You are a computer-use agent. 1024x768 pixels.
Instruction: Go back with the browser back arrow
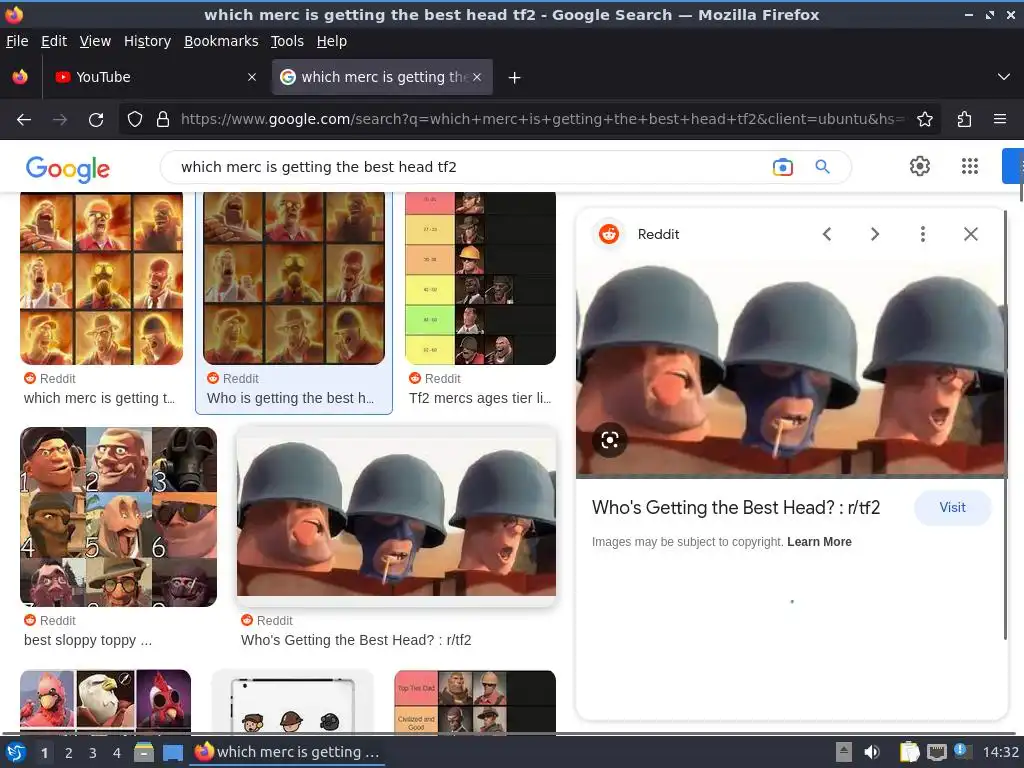24,120
